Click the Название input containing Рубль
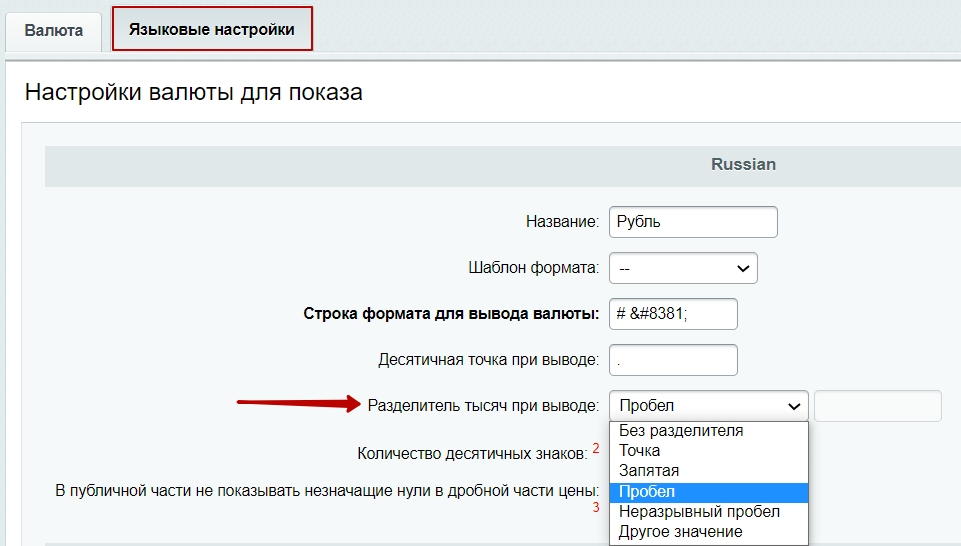The image size is (961, 546). tap(692, 222)
